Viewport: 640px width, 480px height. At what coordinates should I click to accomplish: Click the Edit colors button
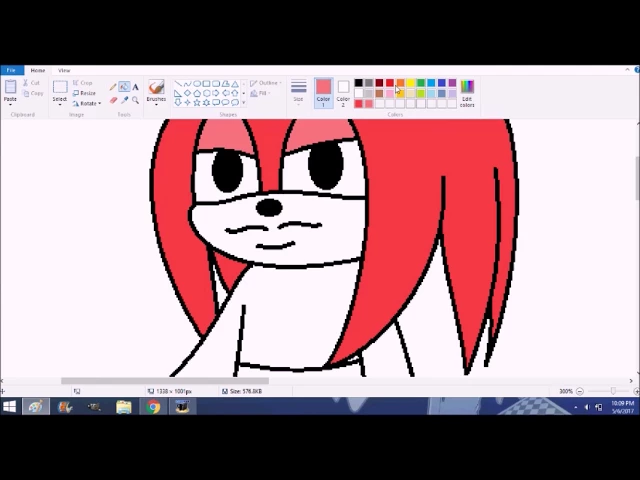click(x=467, y=93)
